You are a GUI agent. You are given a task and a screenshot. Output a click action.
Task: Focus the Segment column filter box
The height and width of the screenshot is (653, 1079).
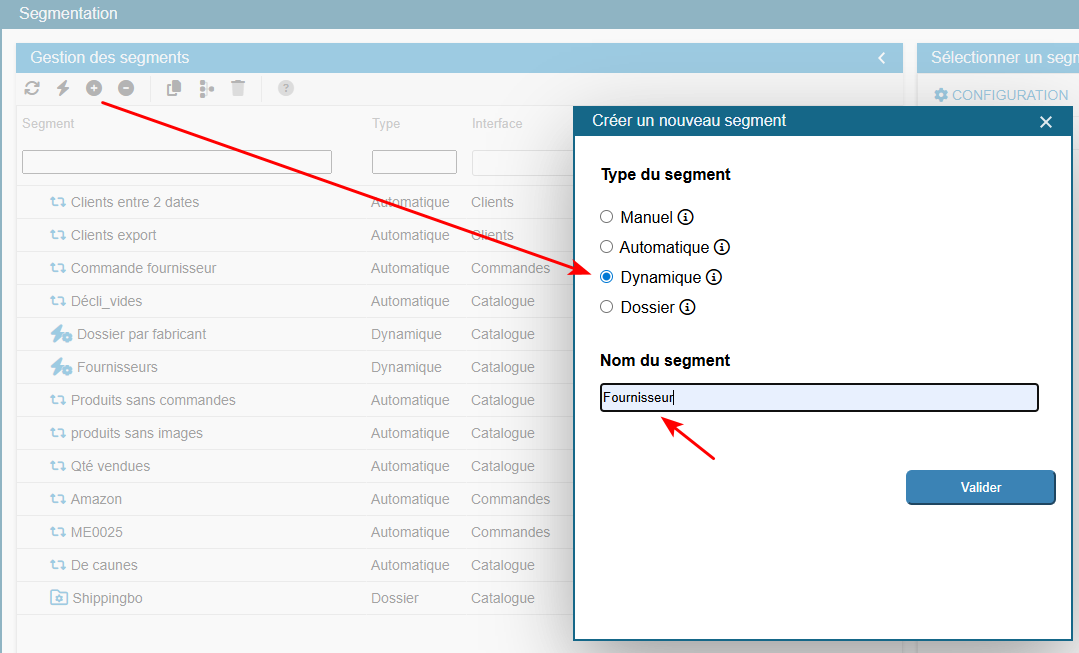coord(177,162)
